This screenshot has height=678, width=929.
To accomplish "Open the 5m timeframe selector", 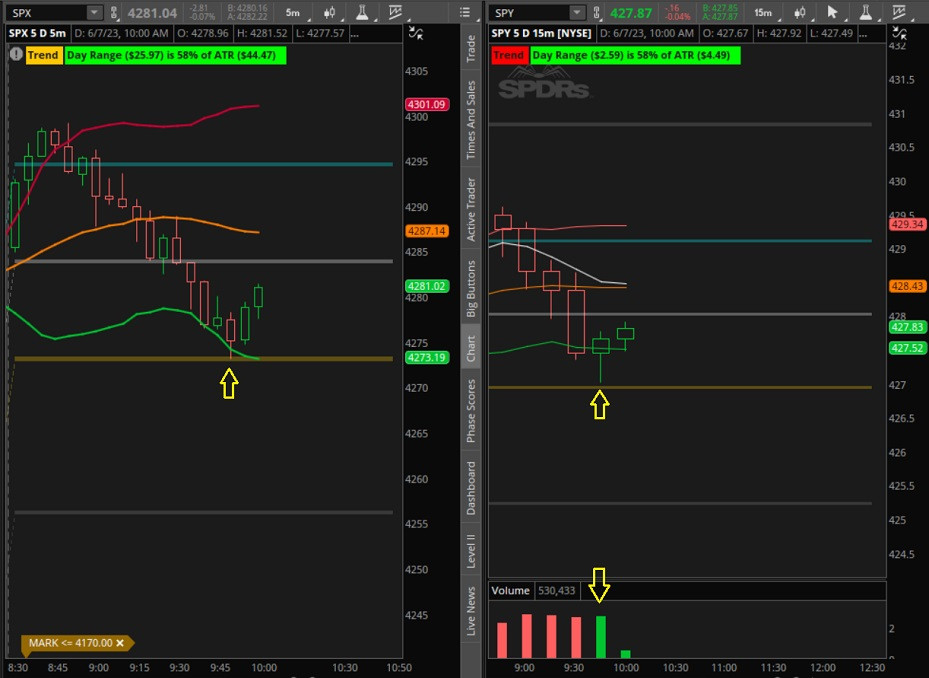I will click(293, 12).
